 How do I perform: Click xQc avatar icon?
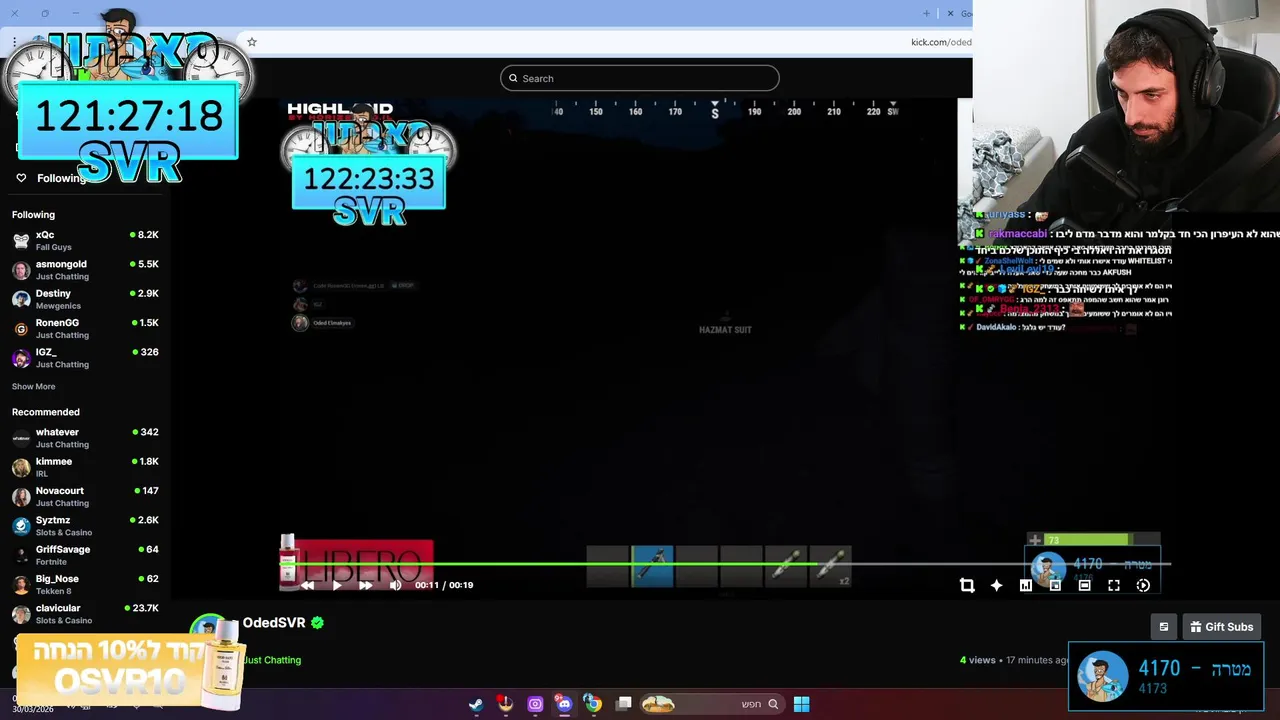21,241
